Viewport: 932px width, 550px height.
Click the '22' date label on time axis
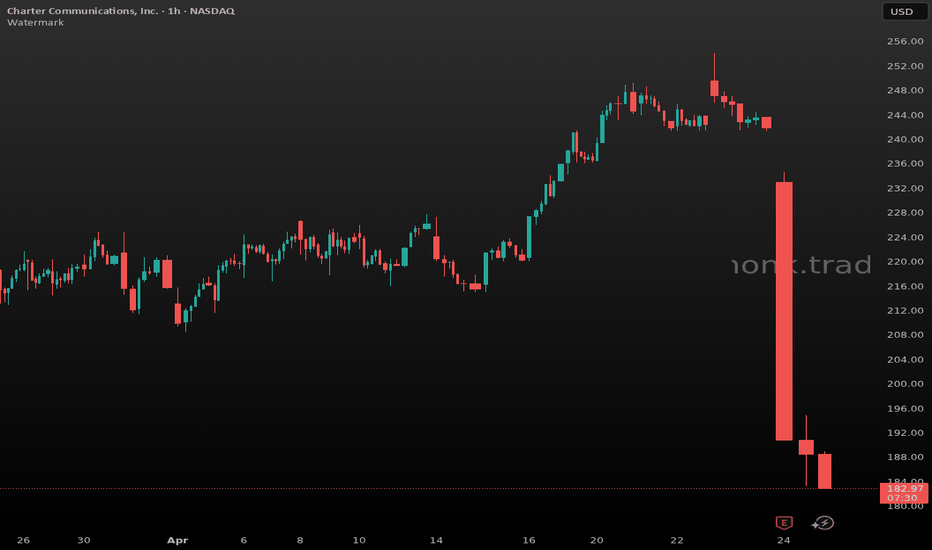[x=677, y=540]
